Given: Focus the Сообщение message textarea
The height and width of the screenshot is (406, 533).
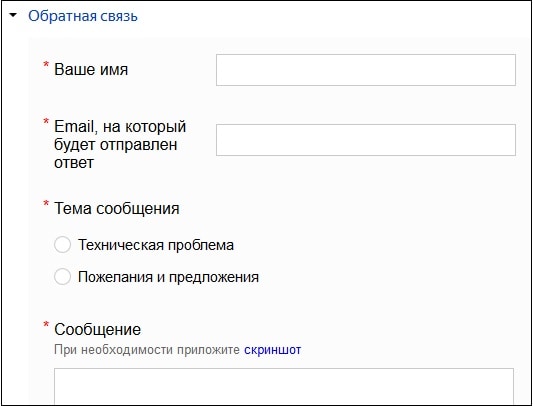Looking at the screenshot, I should [x=284, y=386].
